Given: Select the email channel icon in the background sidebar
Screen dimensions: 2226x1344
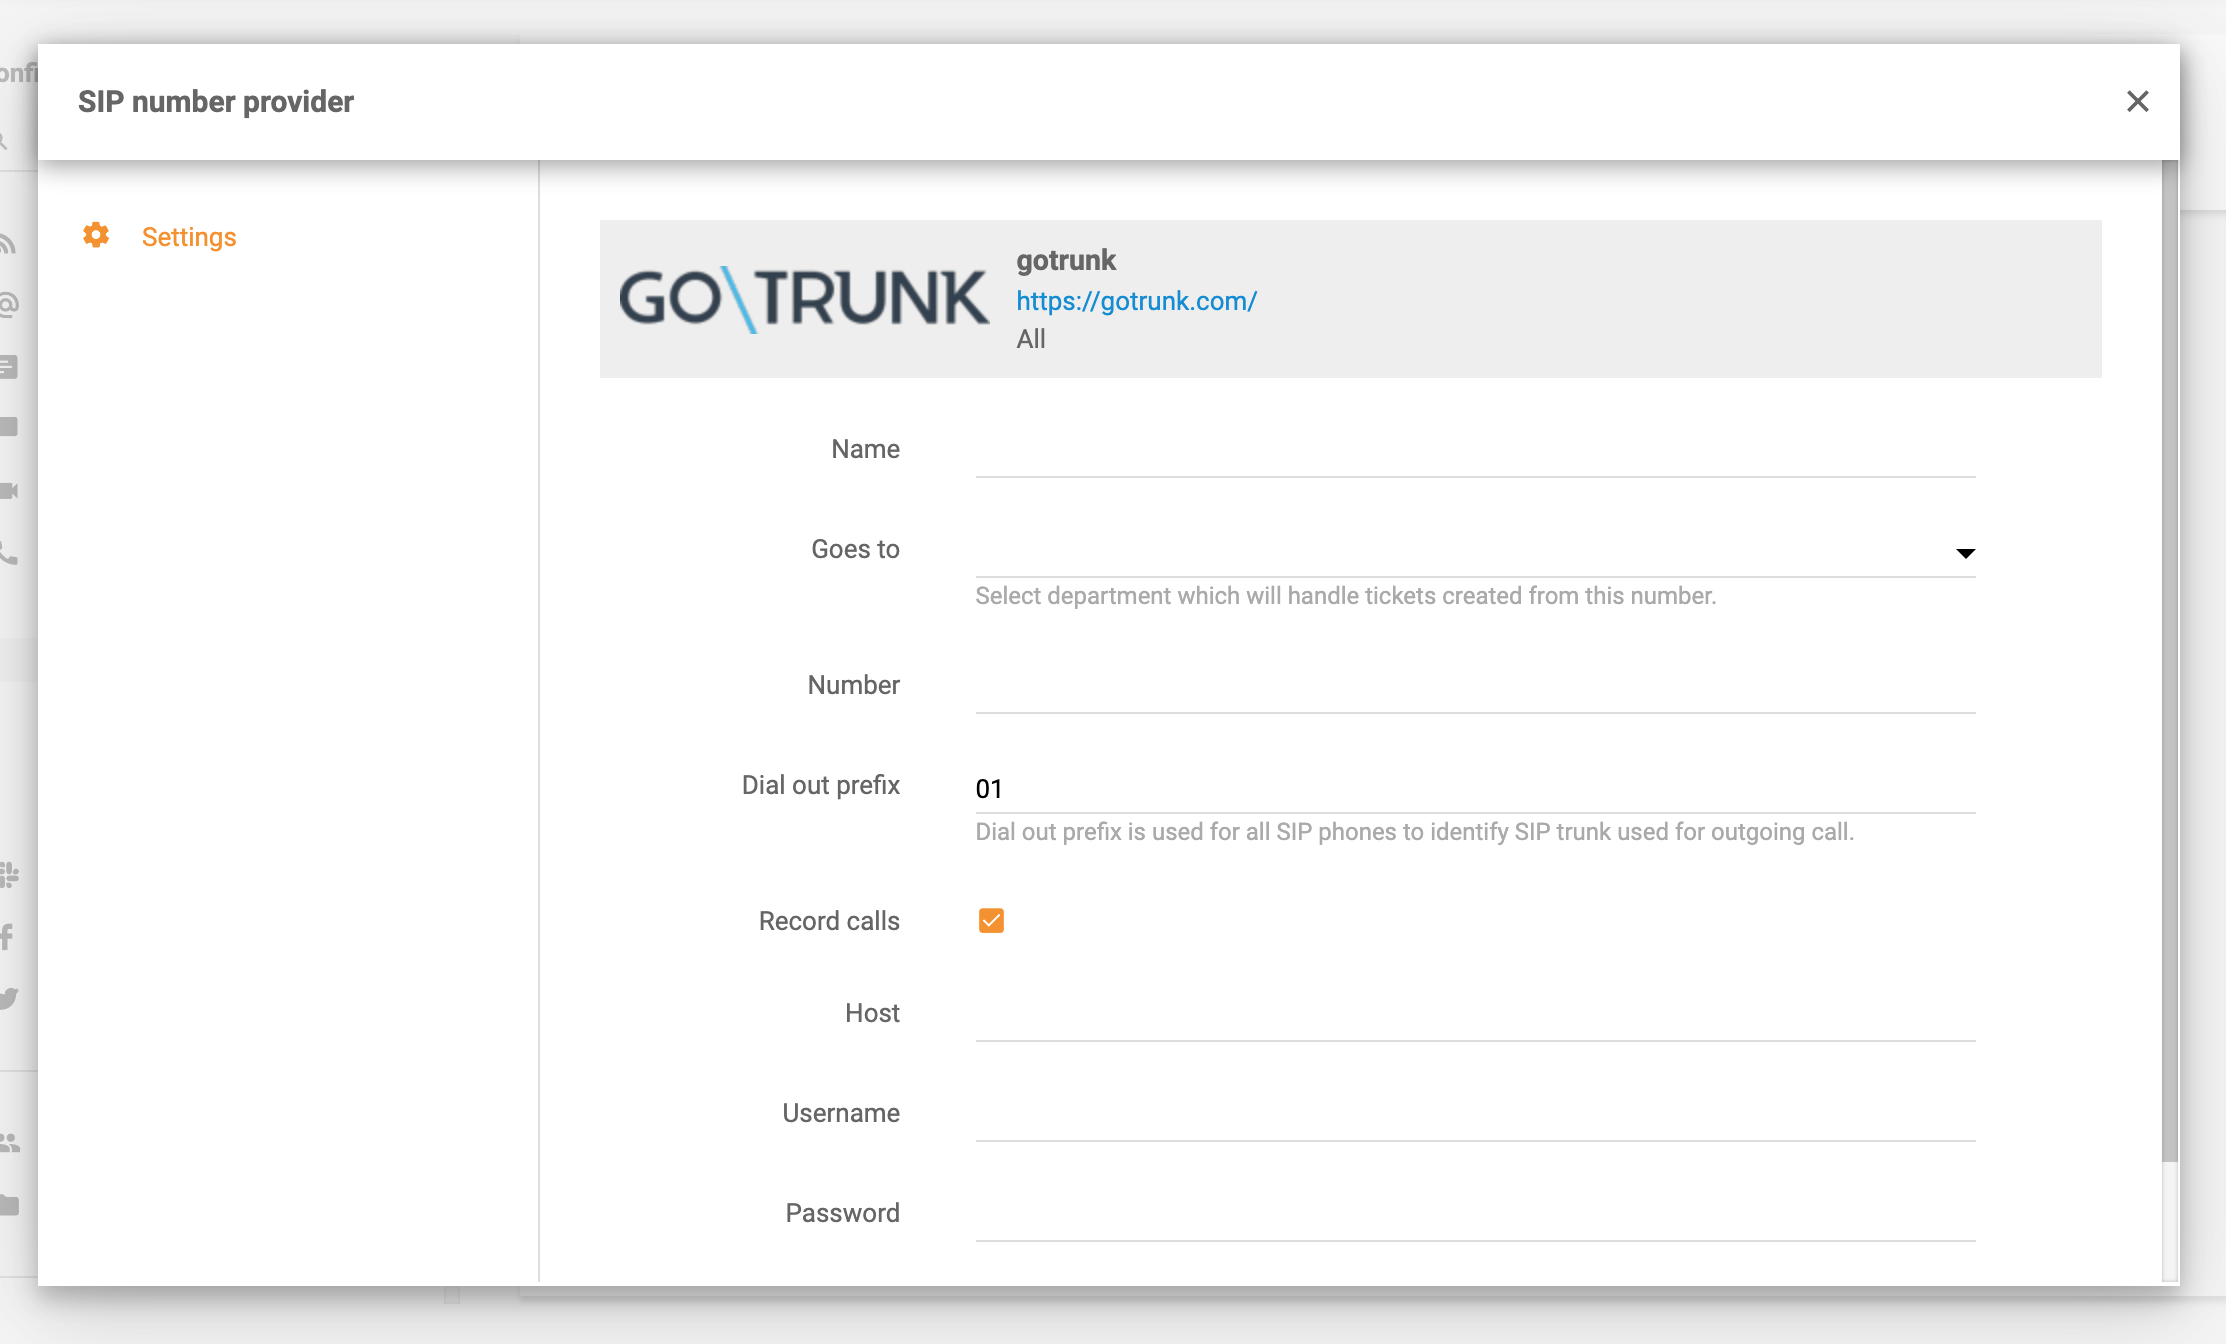Looking at the screenshot, I should click(x=10, y=303).
